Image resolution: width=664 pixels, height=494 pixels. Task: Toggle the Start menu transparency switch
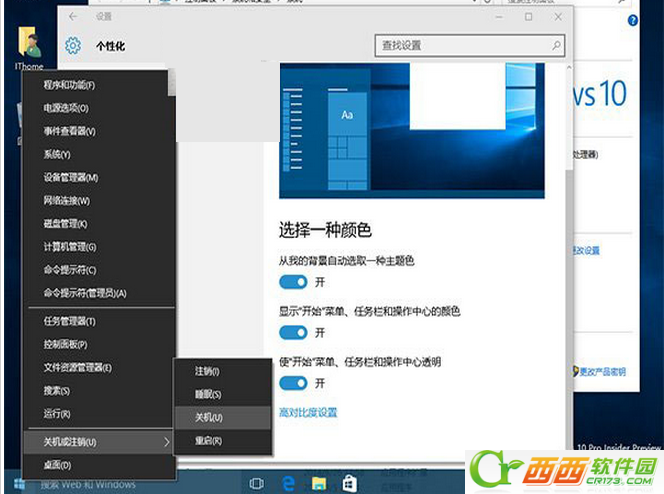pyautogui.click(x=293, y=383)
